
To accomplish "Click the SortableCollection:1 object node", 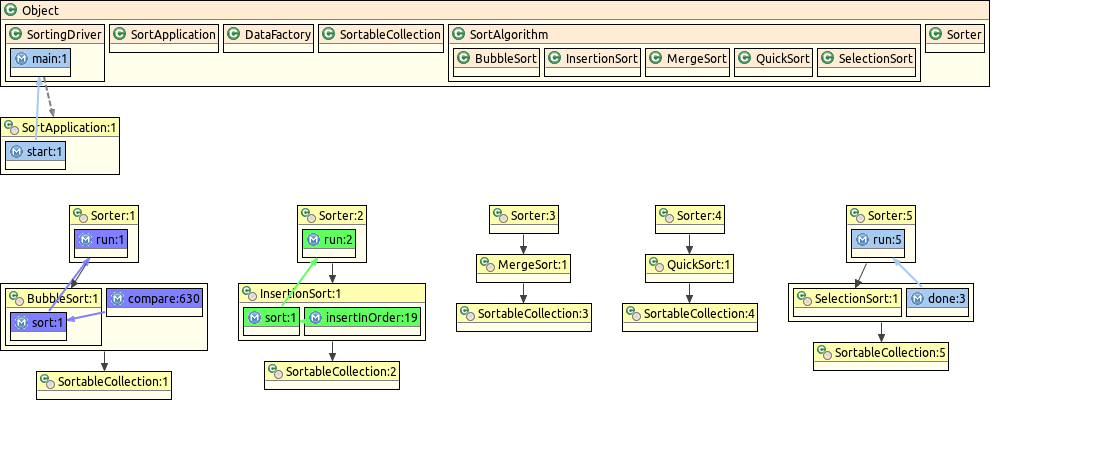I will pyautogui.click(x=104, y=382).
